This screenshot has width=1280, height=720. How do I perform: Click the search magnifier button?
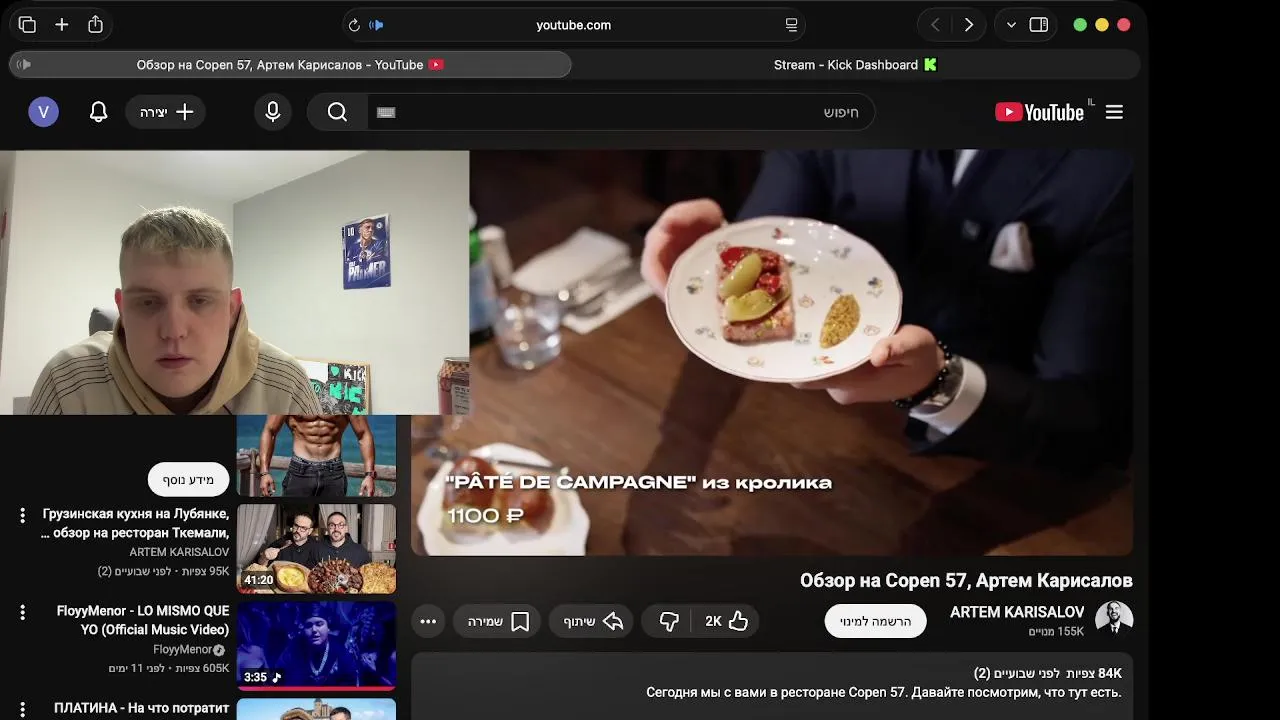337,112
